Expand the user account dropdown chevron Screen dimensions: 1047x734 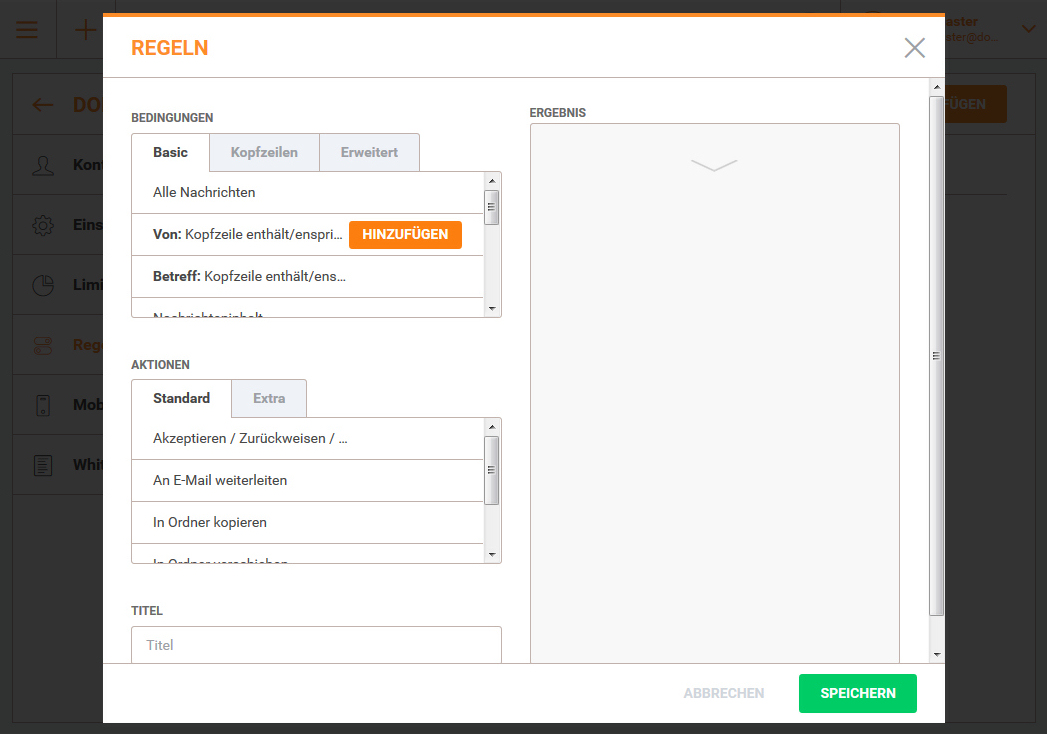(x=1028, y=29)
